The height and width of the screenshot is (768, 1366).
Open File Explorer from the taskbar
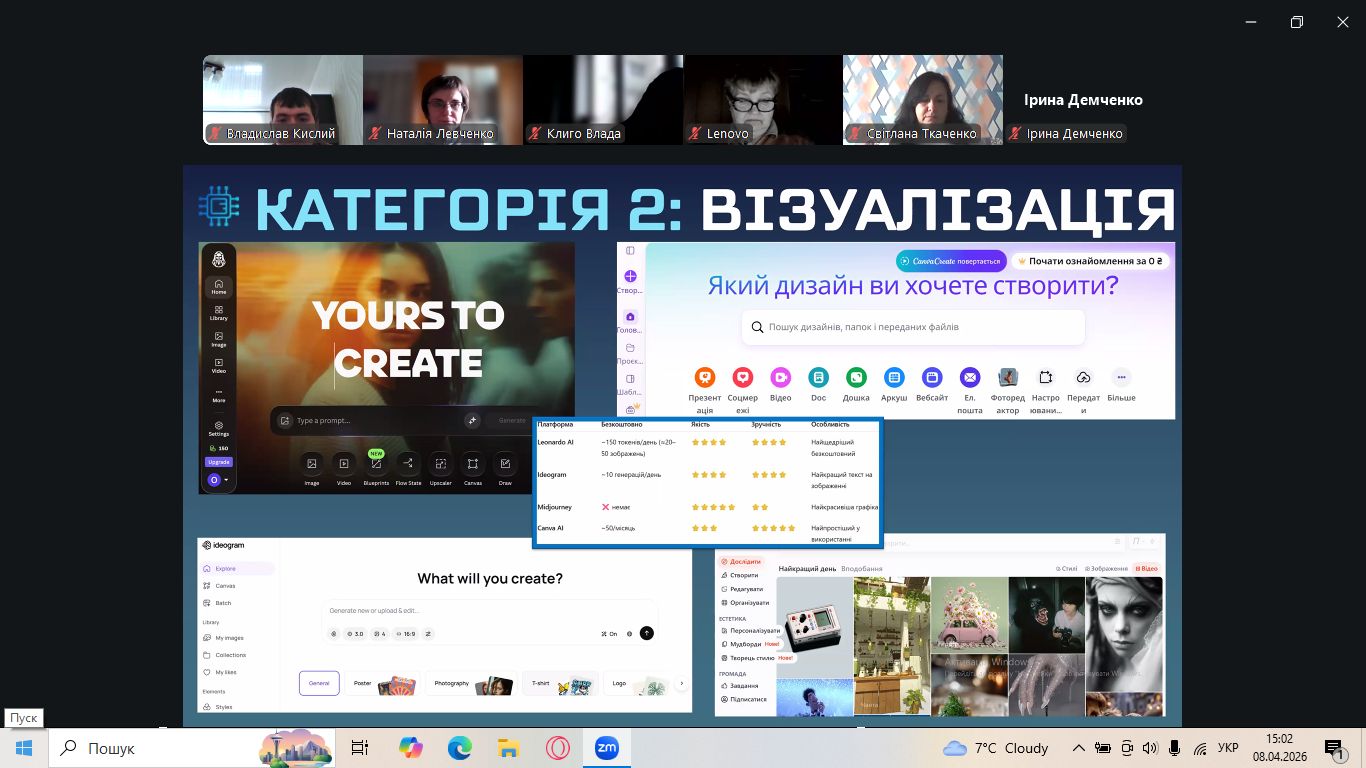pyautogui.click(x=508, y=748)
